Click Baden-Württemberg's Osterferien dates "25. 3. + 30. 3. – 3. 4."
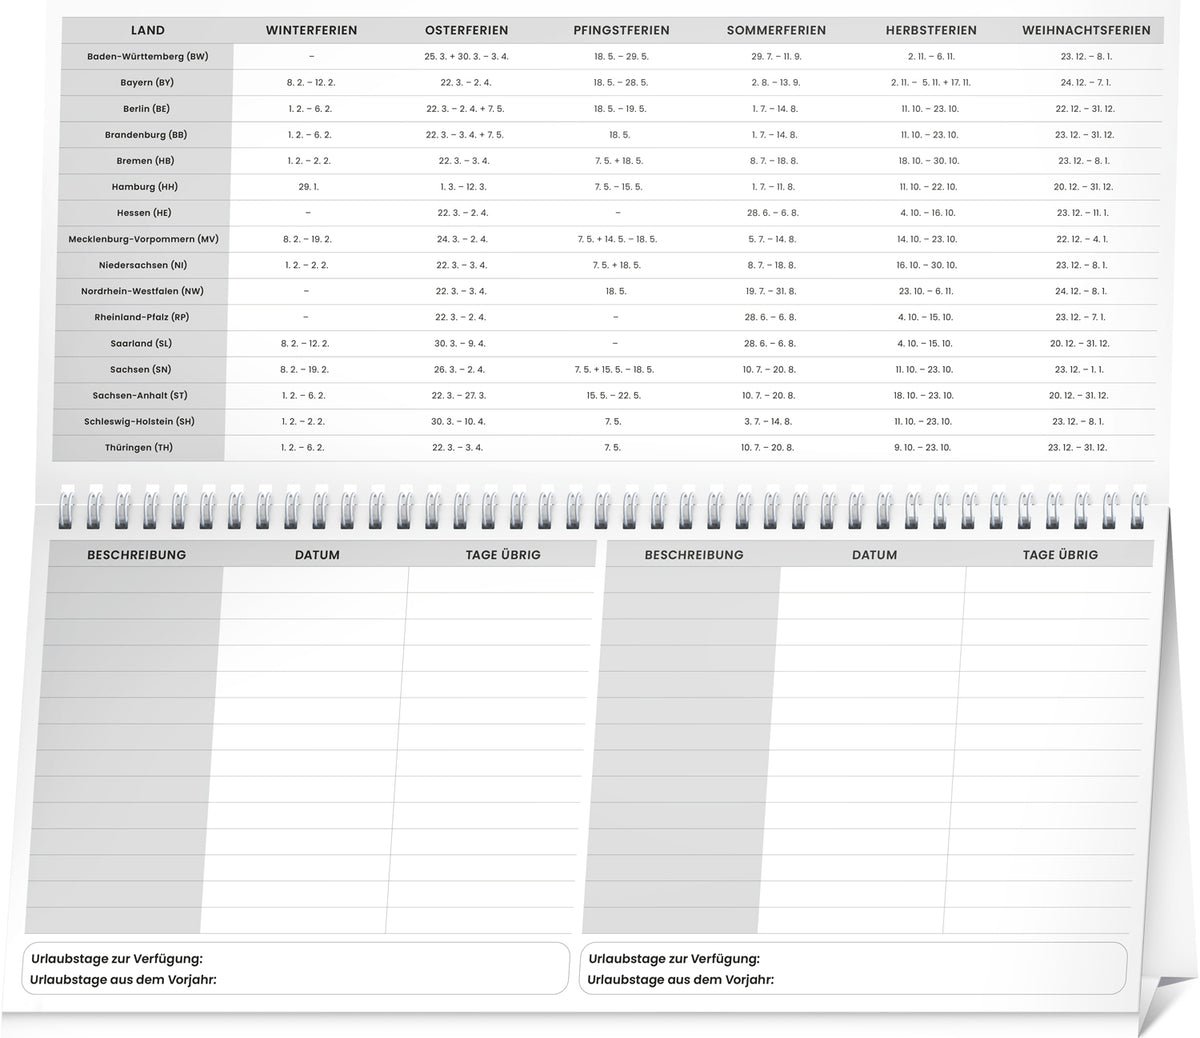 pos(467,57)
